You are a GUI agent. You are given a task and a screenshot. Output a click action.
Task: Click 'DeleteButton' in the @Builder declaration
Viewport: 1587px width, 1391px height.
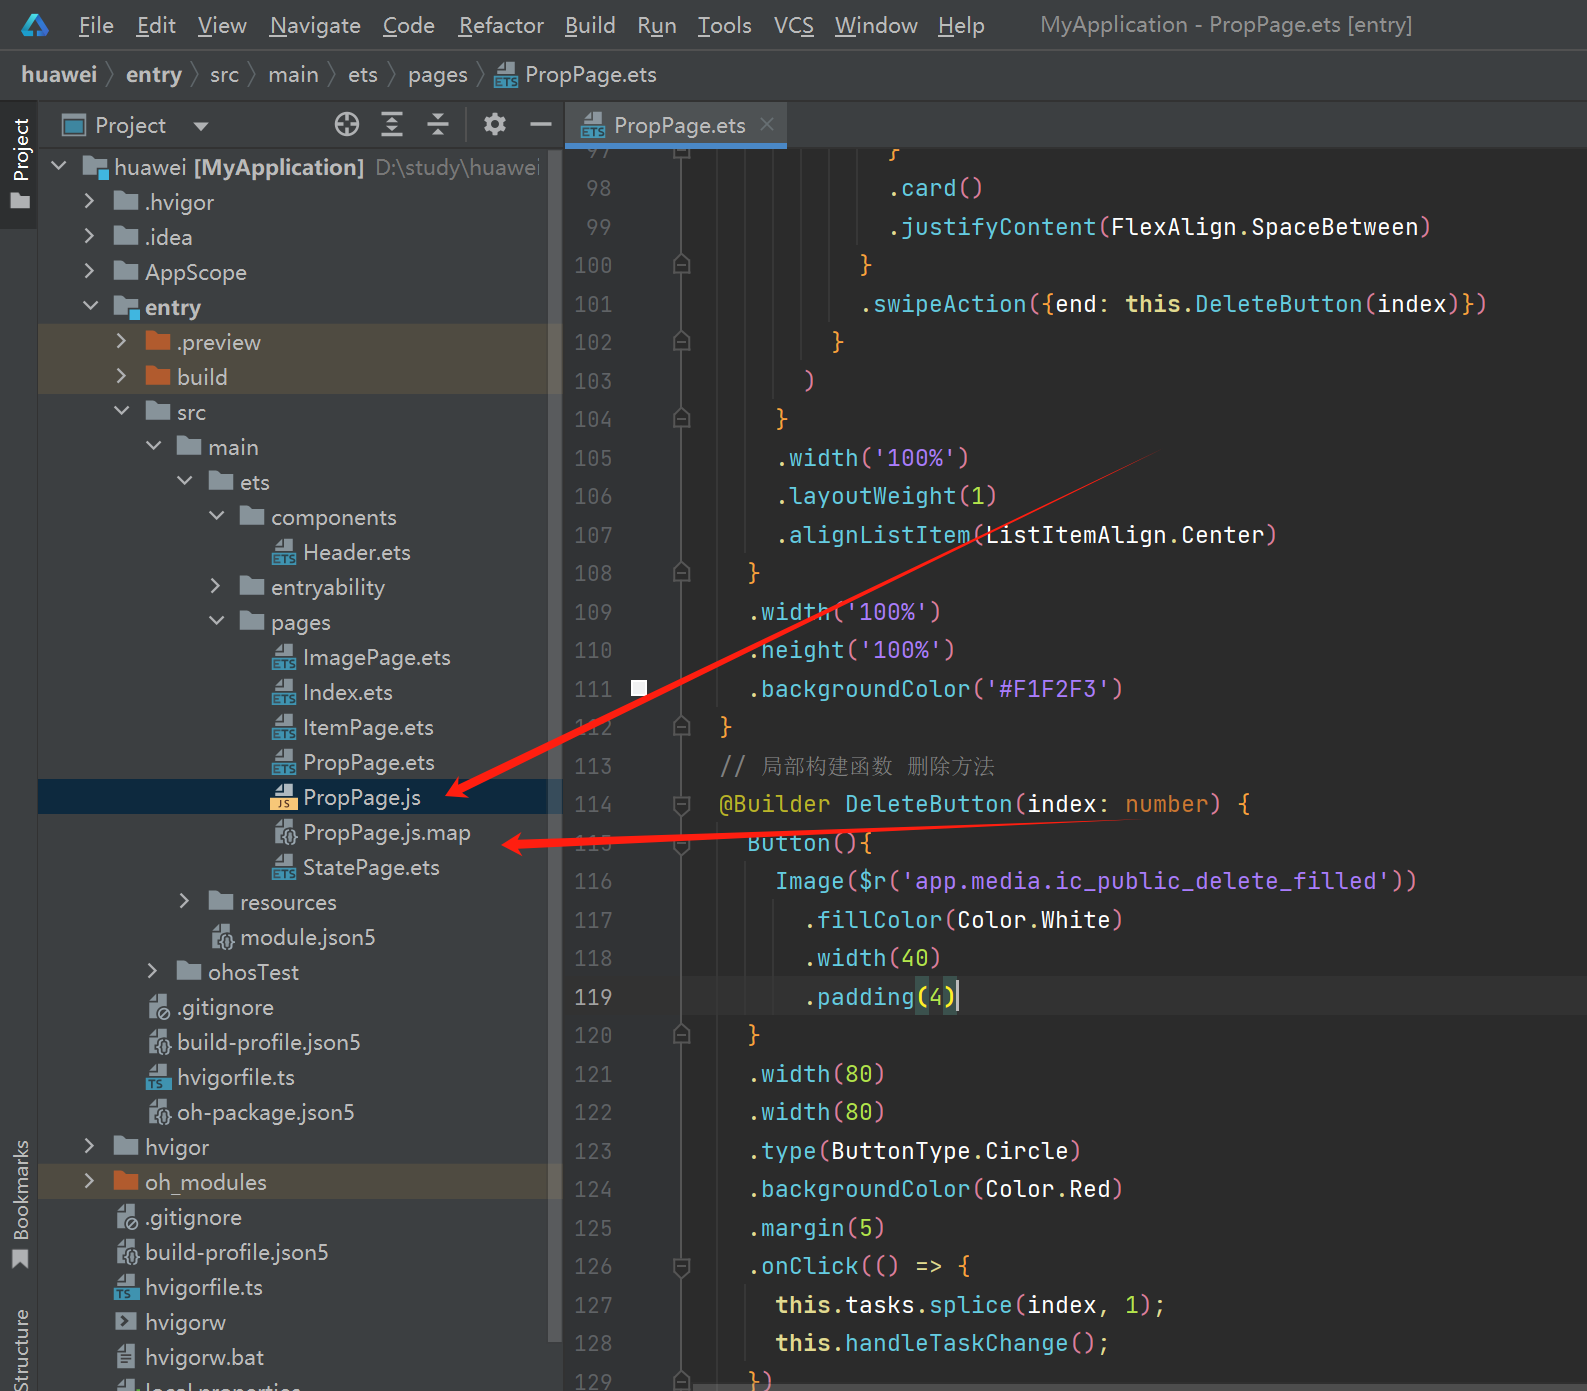[928, 804]
